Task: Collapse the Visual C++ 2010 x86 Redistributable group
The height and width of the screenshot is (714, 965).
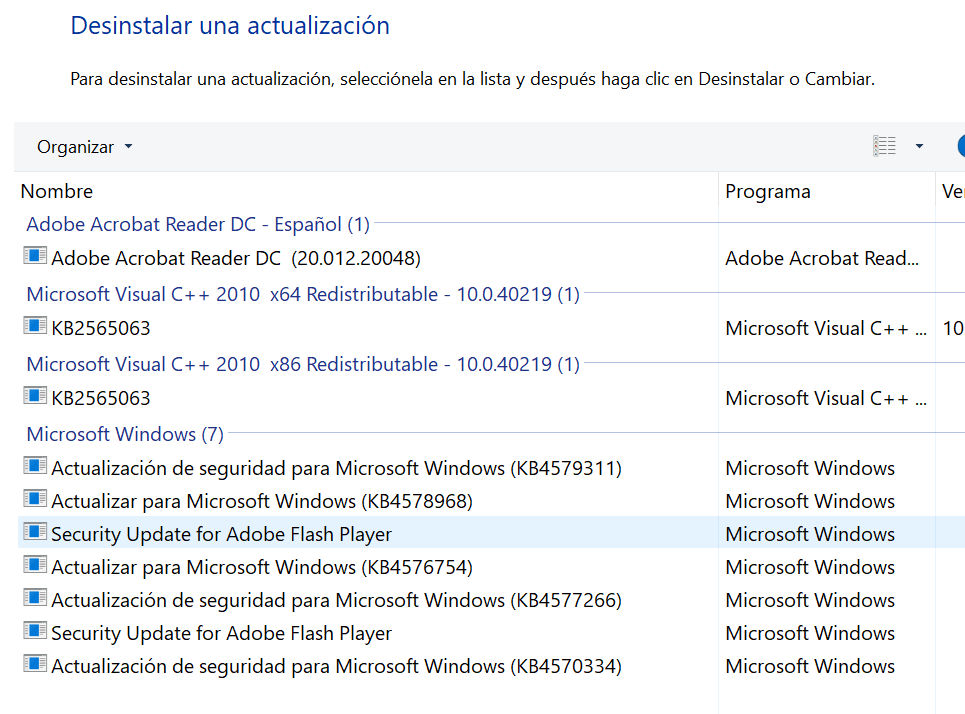Action: (x=303, y=364)
